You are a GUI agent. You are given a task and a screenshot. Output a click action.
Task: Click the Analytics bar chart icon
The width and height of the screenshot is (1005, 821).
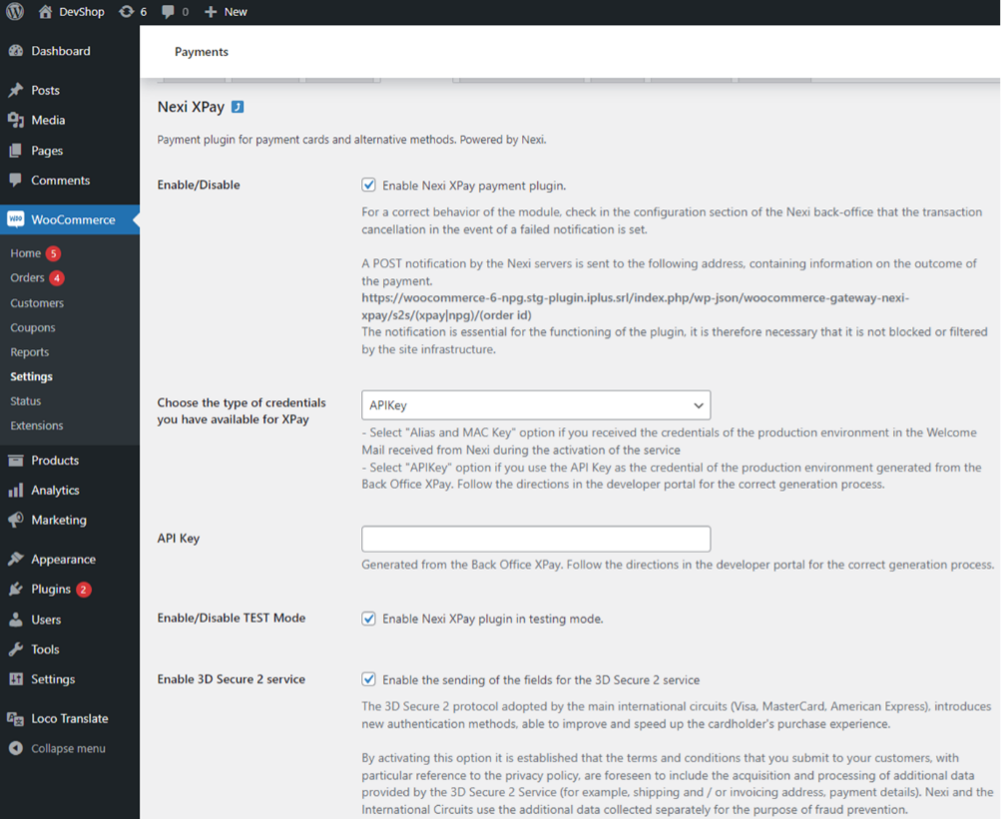16,490
